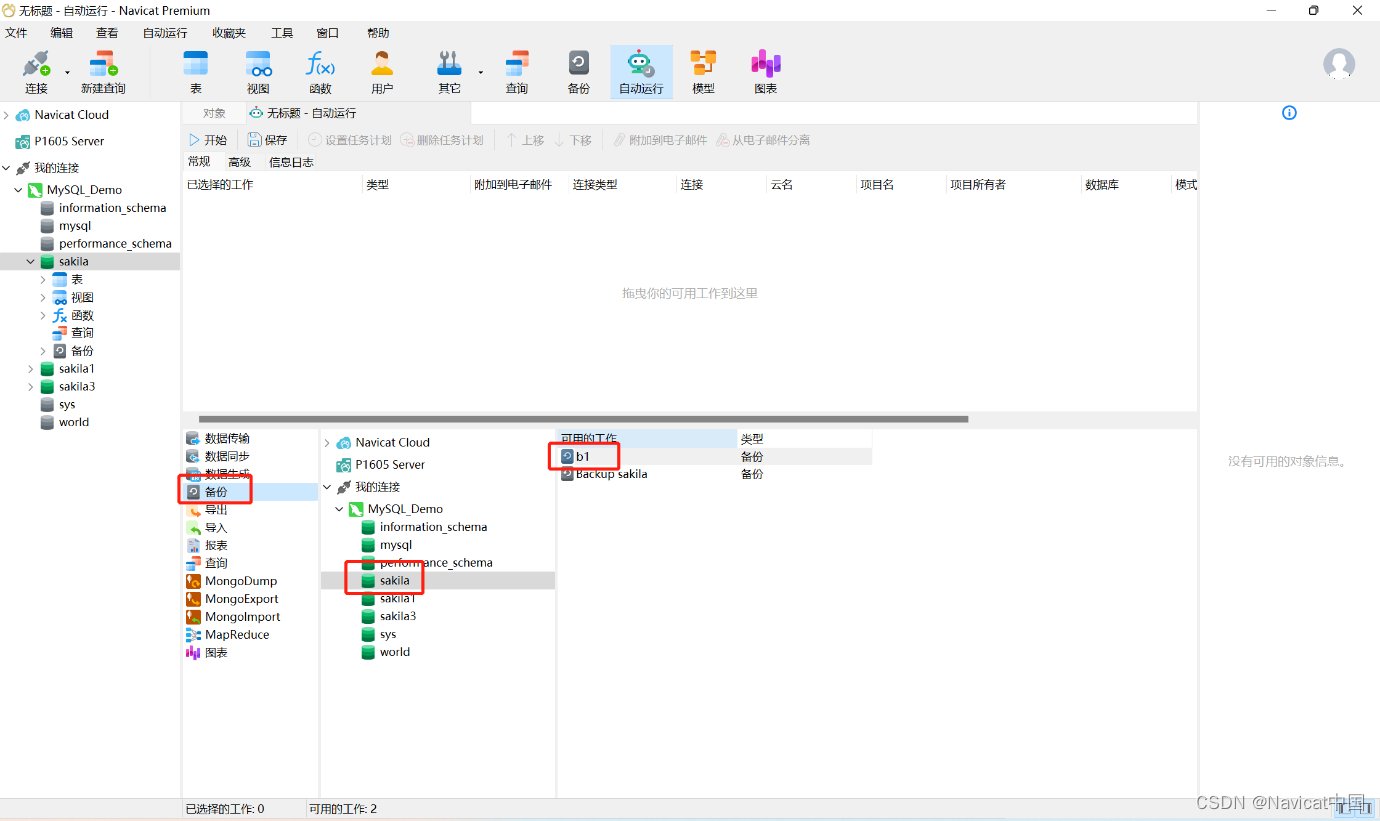The image size is (1380, 821).
Task: Switch to the 信息日志 tab
Action: (x=291, y=162)
